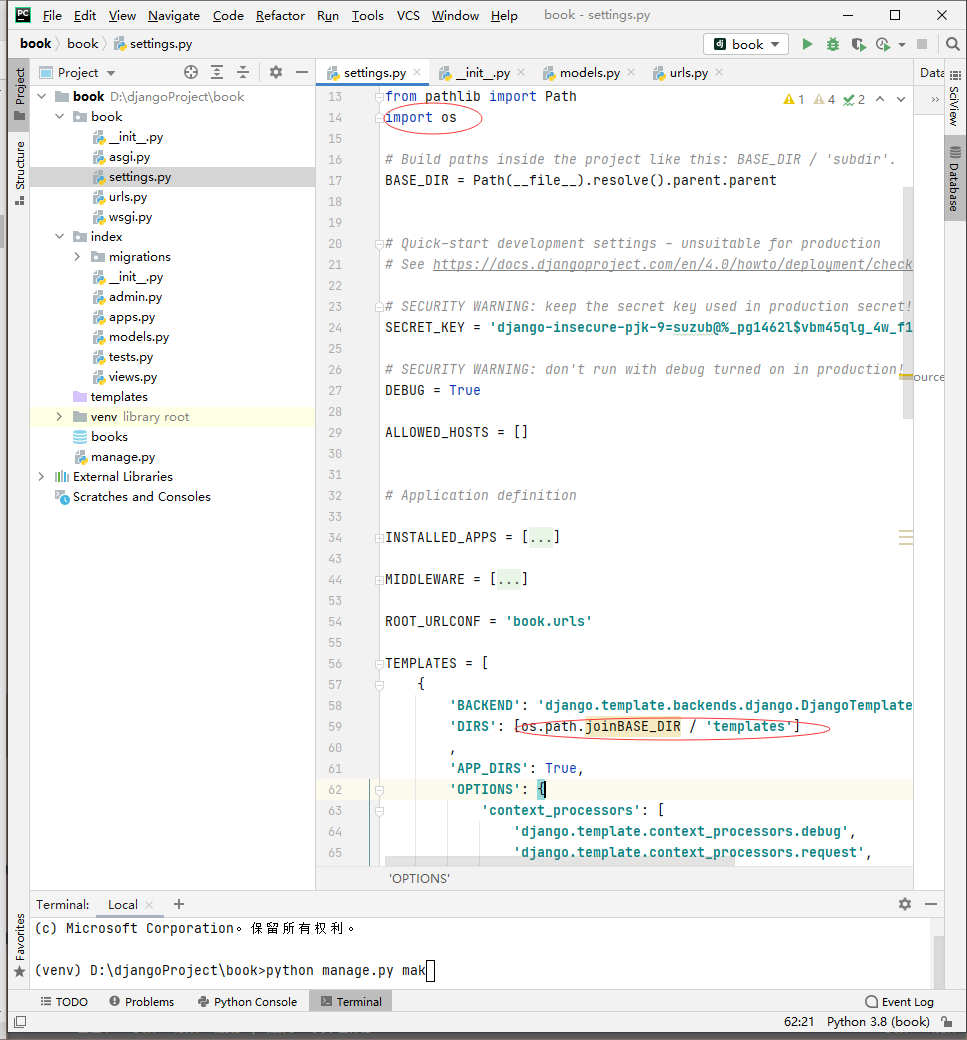Open search everywhere magnifier
This screenshot has width=967, height=1040.
click(x=952, y=44)
